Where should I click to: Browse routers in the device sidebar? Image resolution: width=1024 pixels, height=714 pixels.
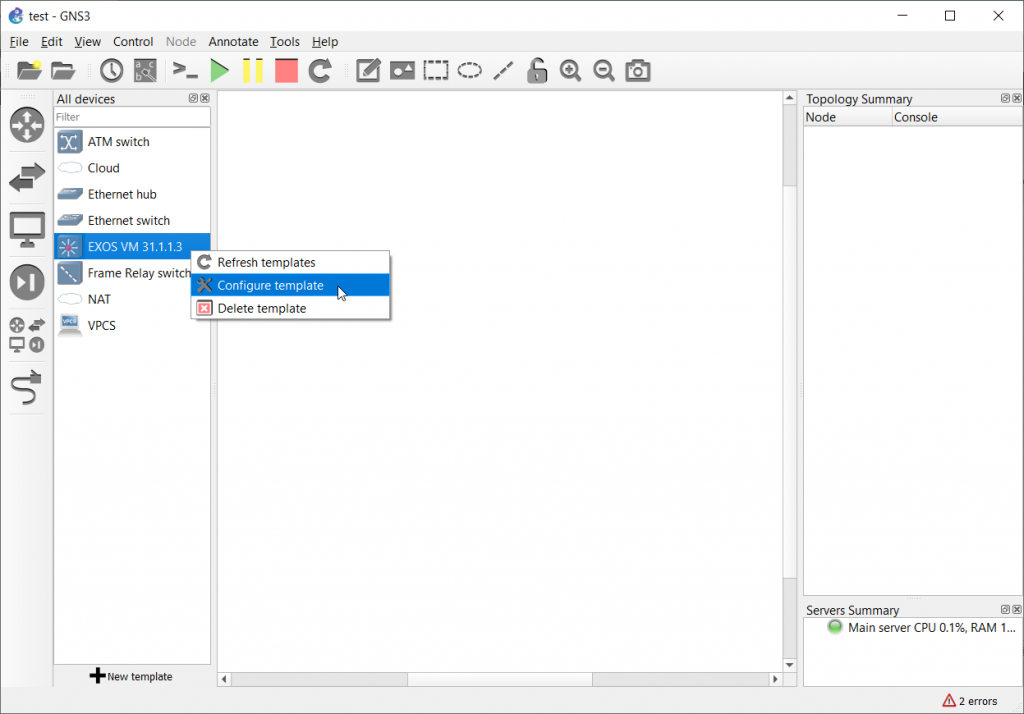coord(27,124)
